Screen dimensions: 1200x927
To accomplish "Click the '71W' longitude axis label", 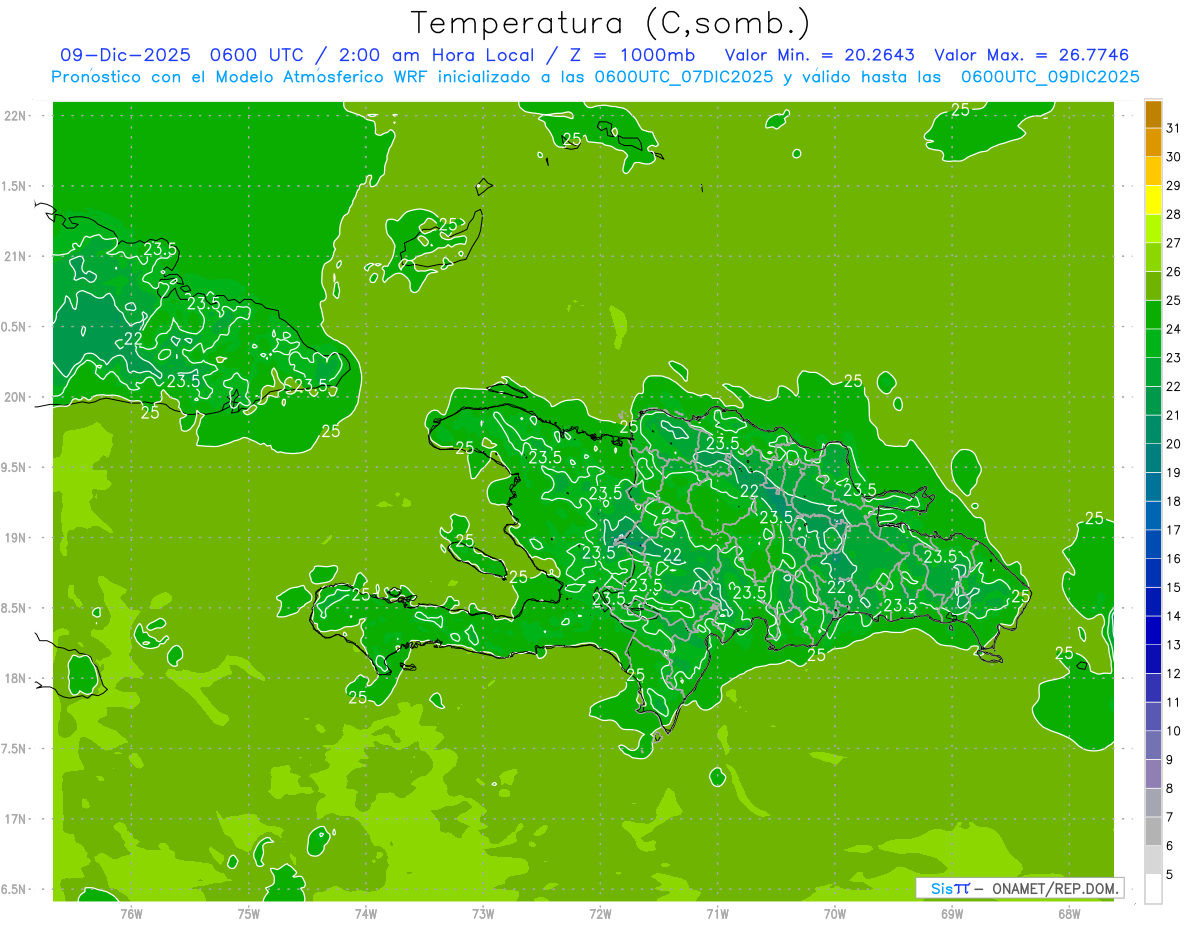I will click(717, 913).
